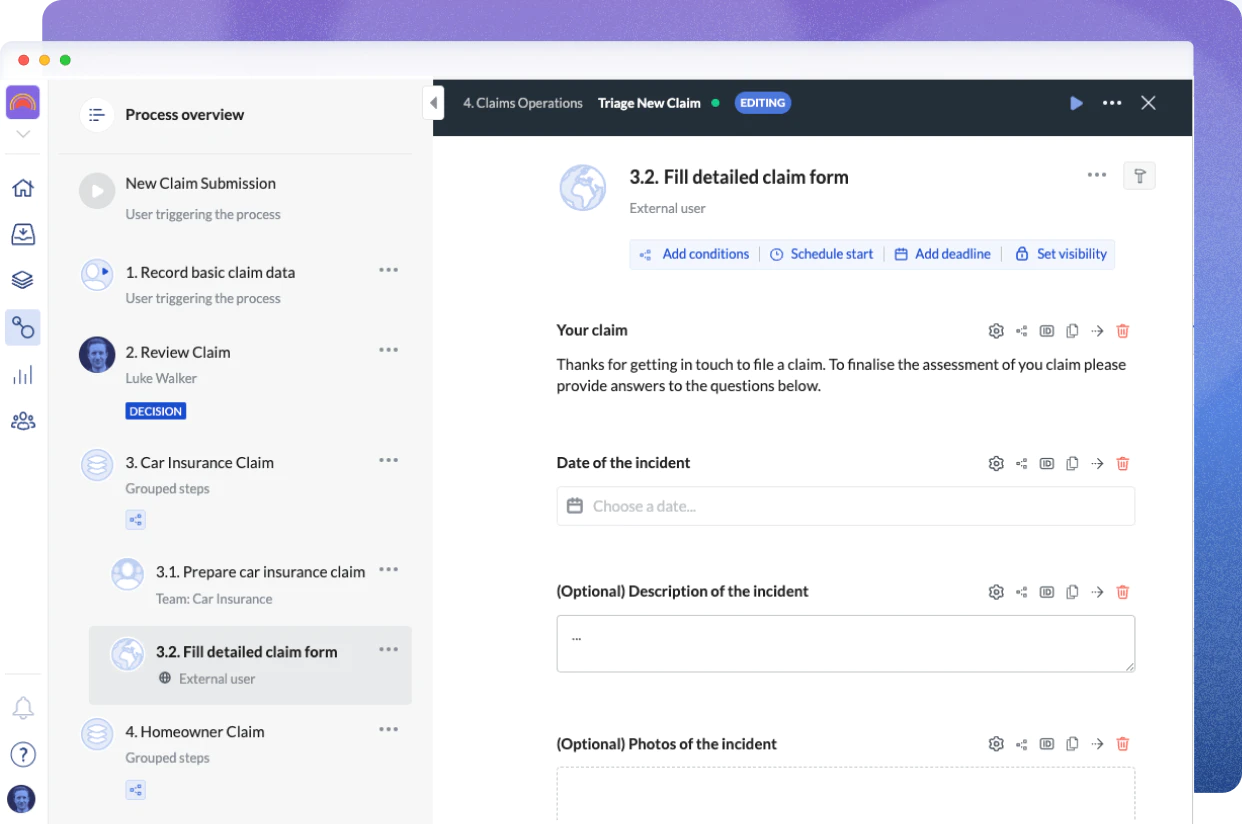Viewport: 1242px width, 824px height.
Task: Open settings gear for Your claim field
Action: pyautogui.click(x=996, y=331)
